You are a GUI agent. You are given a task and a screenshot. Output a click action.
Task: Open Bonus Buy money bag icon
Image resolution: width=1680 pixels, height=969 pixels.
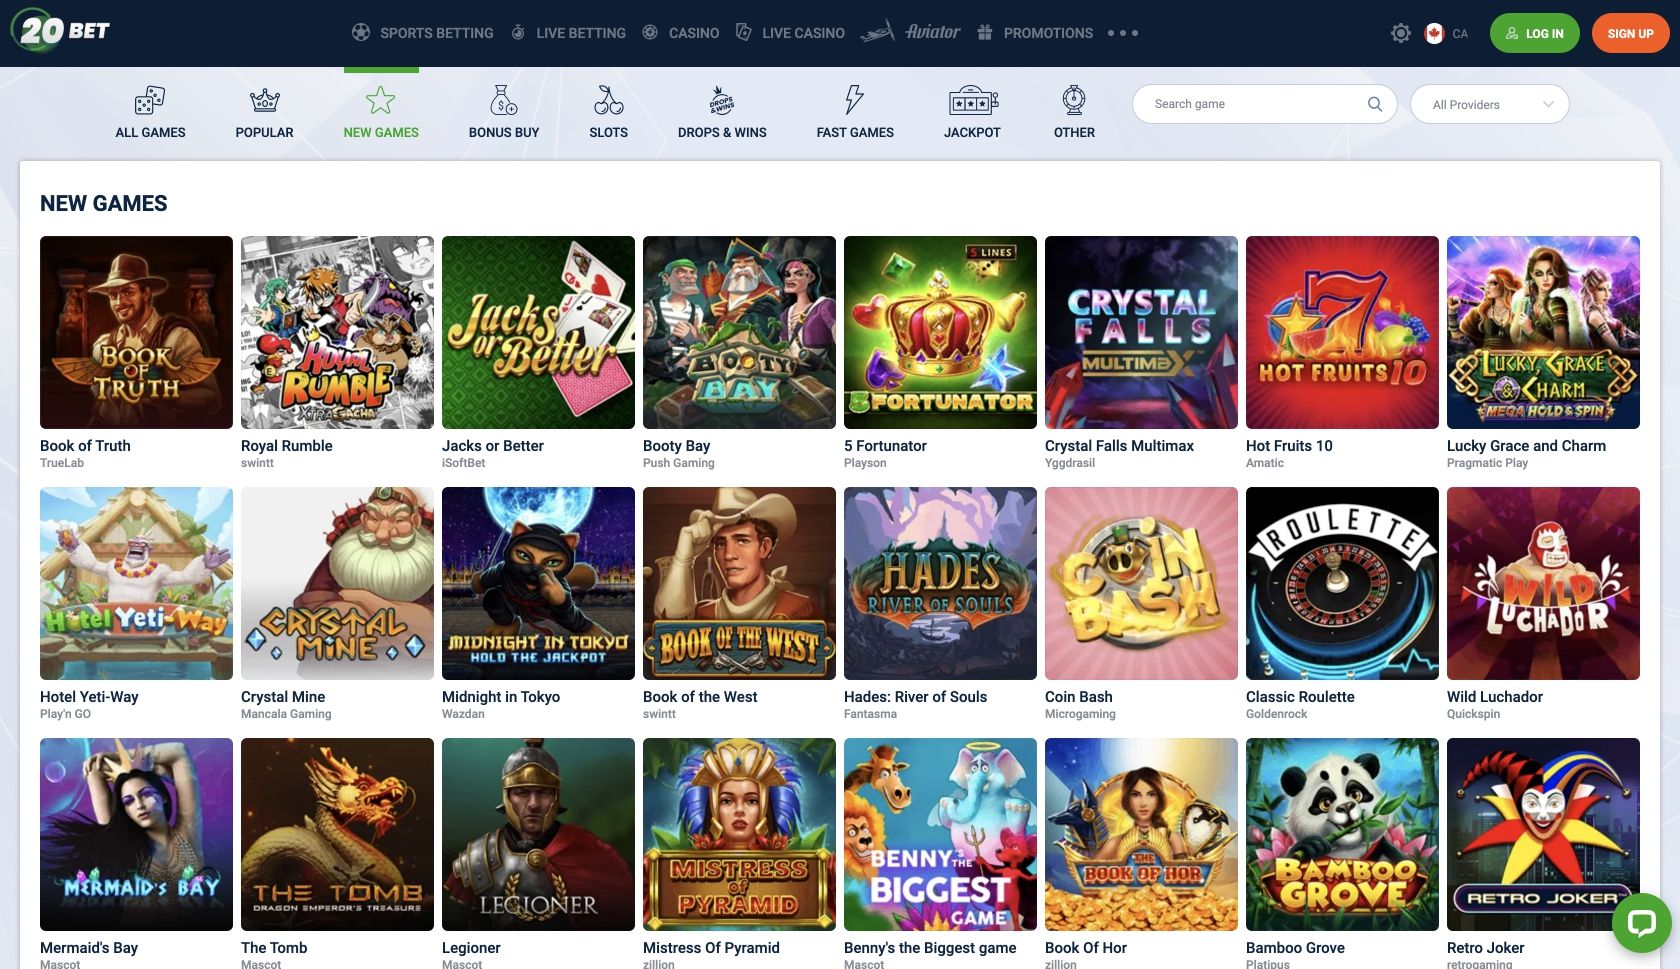pyautogui.click(x=504, y=101)
